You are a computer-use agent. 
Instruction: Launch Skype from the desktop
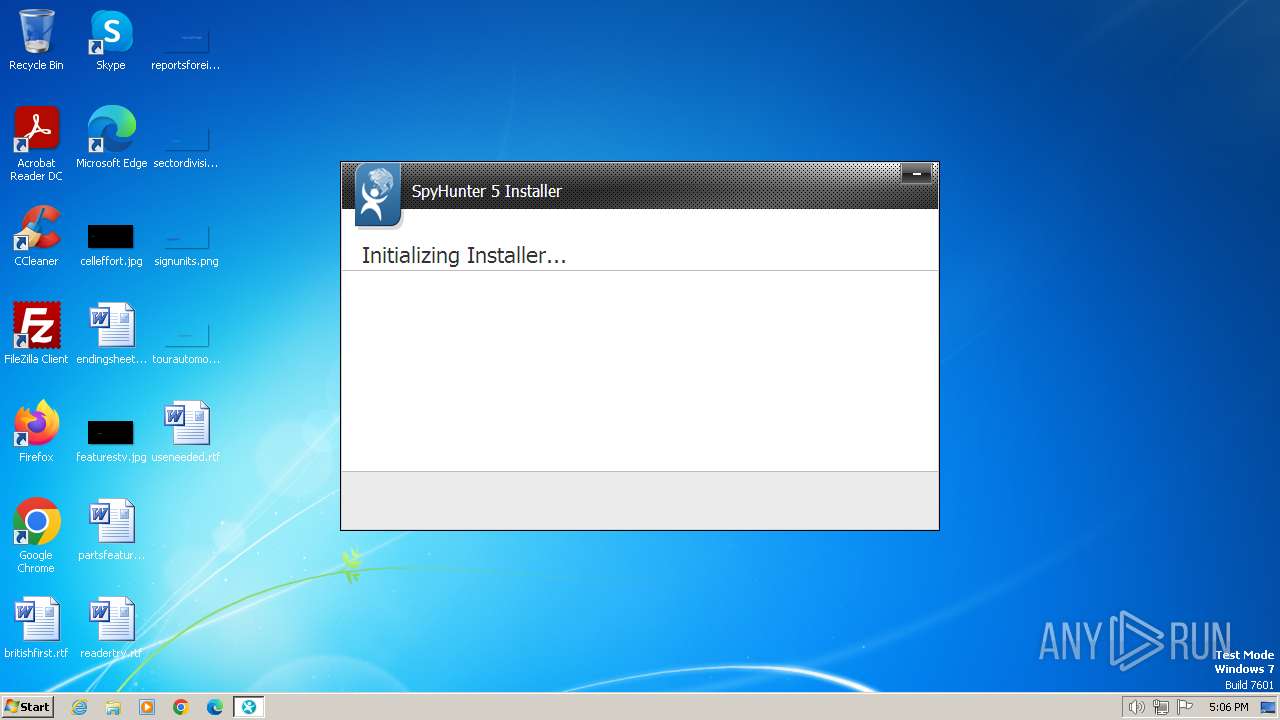coord(111,40)
